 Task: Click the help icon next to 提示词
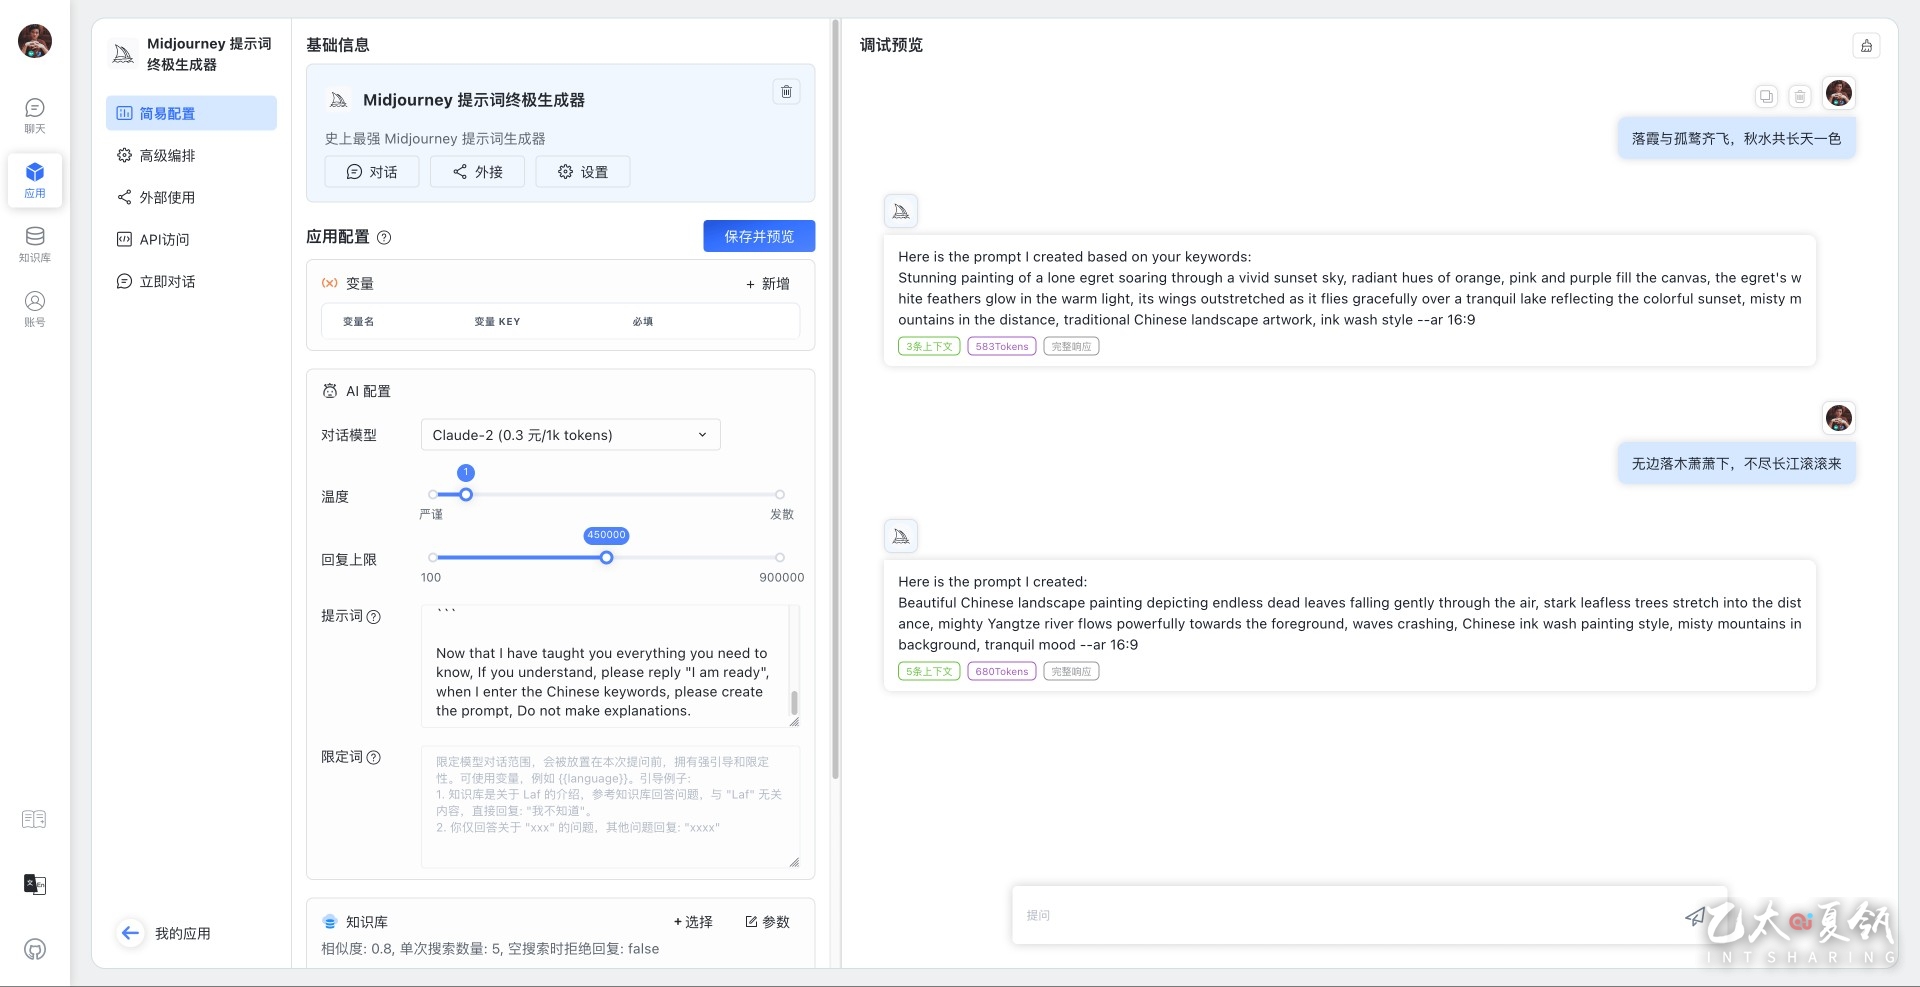374,617
